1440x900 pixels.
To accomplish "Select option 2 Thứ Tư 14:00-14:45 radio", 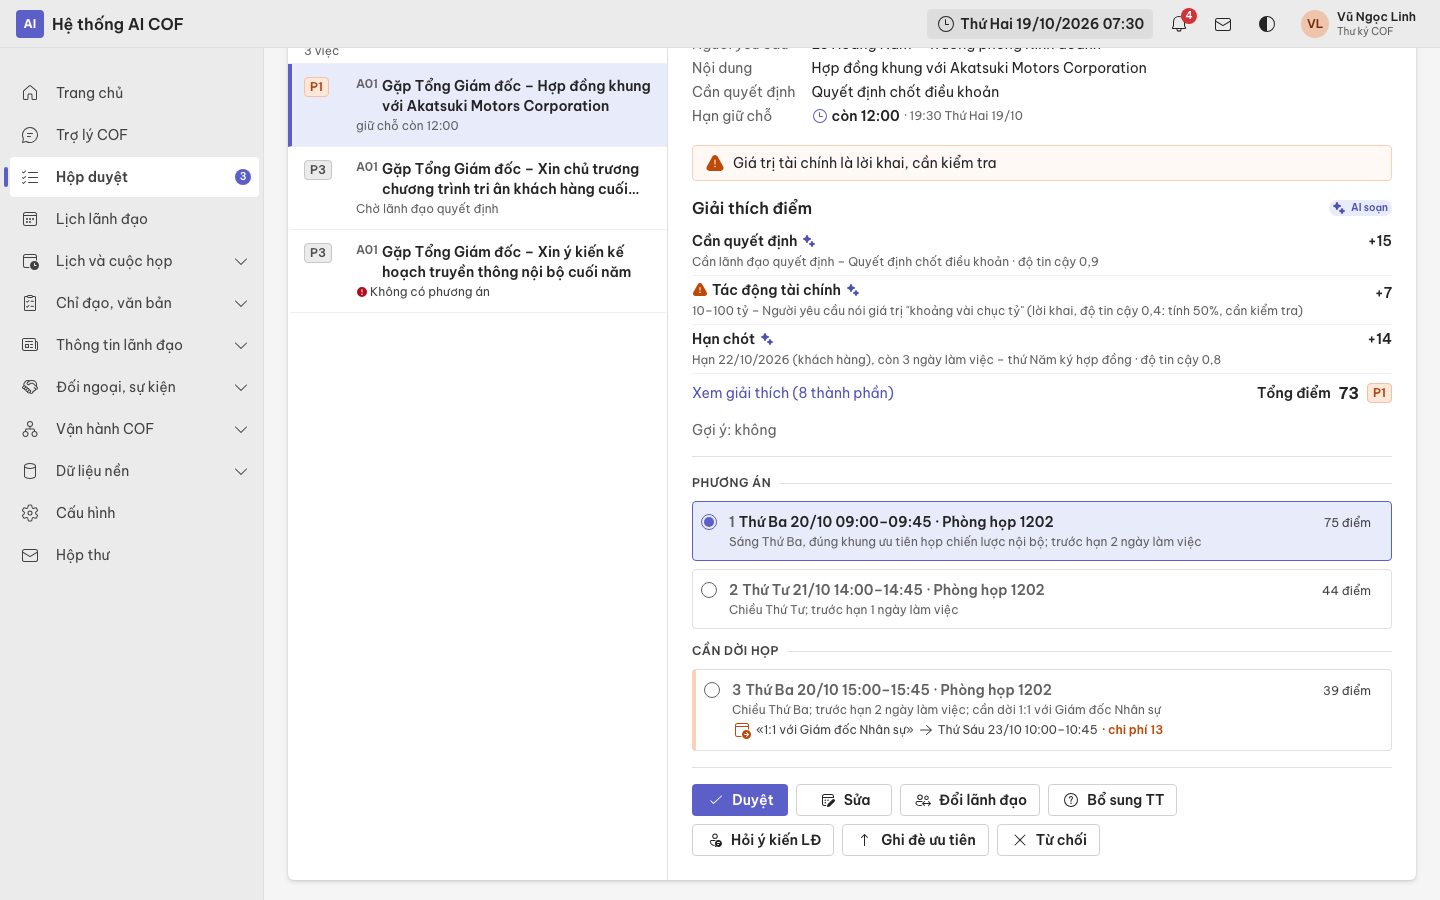I will click(709, 590).
